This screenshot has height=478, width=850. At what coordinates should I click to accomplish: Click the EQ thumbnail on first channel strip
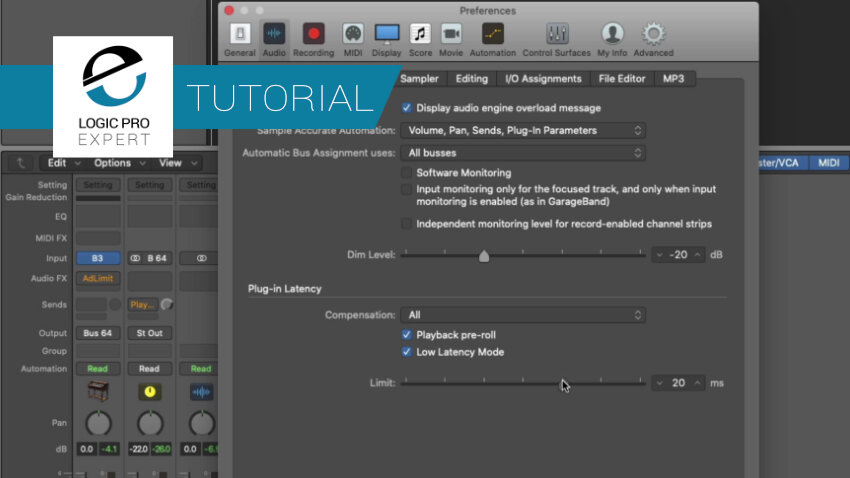coord(98,217)
